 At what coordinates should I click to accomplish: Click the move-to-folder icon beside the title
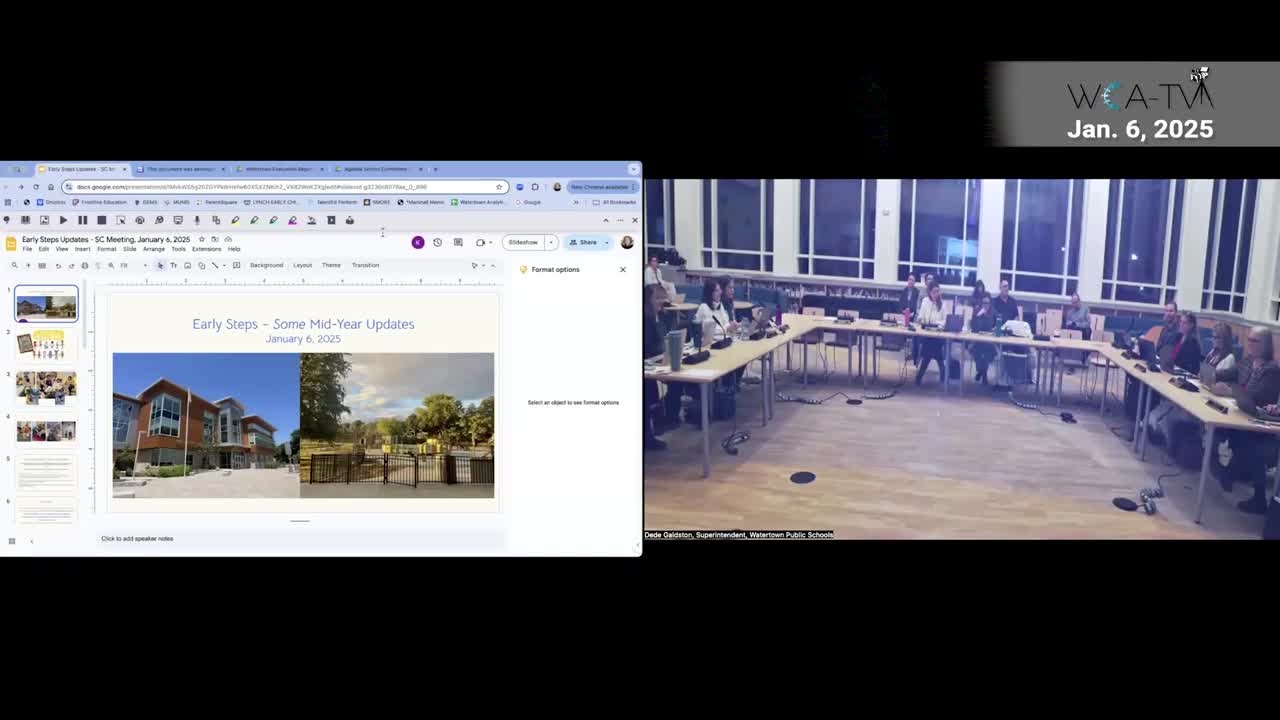[214, 240]
